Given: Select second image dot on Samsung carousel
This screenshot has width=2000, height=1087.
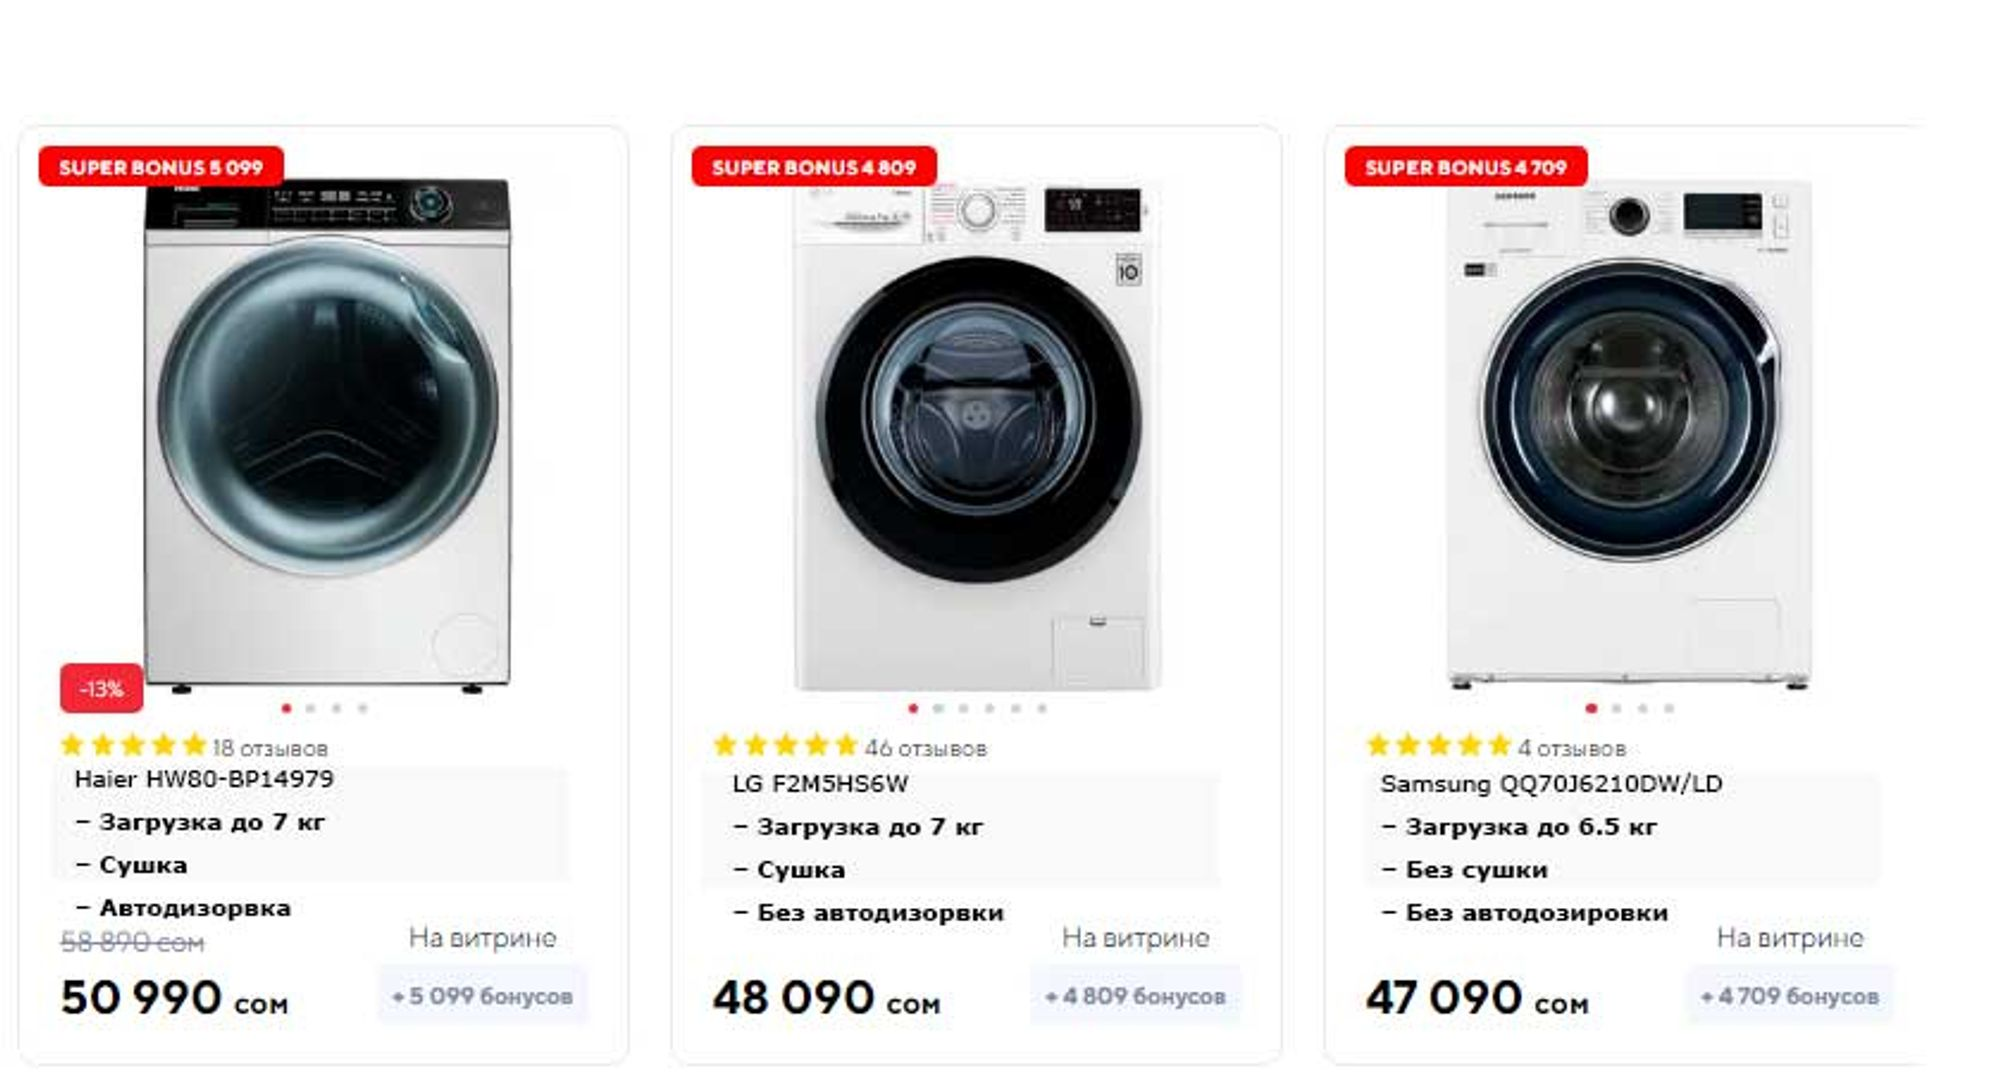Looking at the screenshot, I should click(1617, 709).
